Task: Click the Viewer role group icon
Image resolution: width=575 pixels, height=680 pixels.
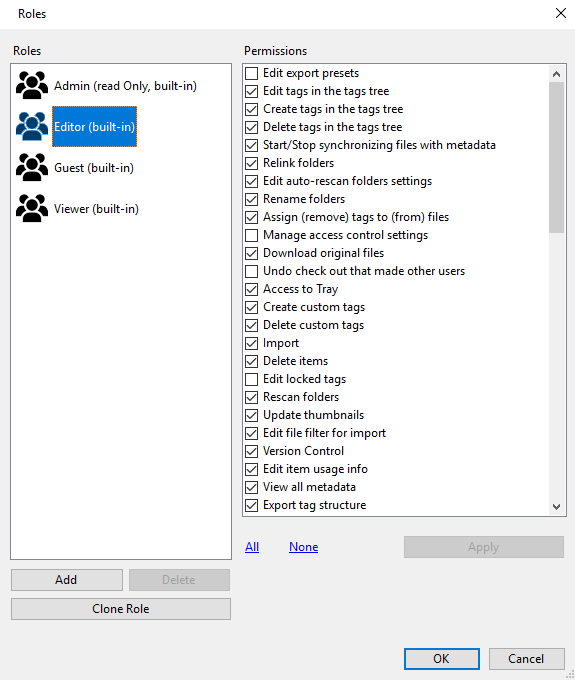Action: point(32,208)
